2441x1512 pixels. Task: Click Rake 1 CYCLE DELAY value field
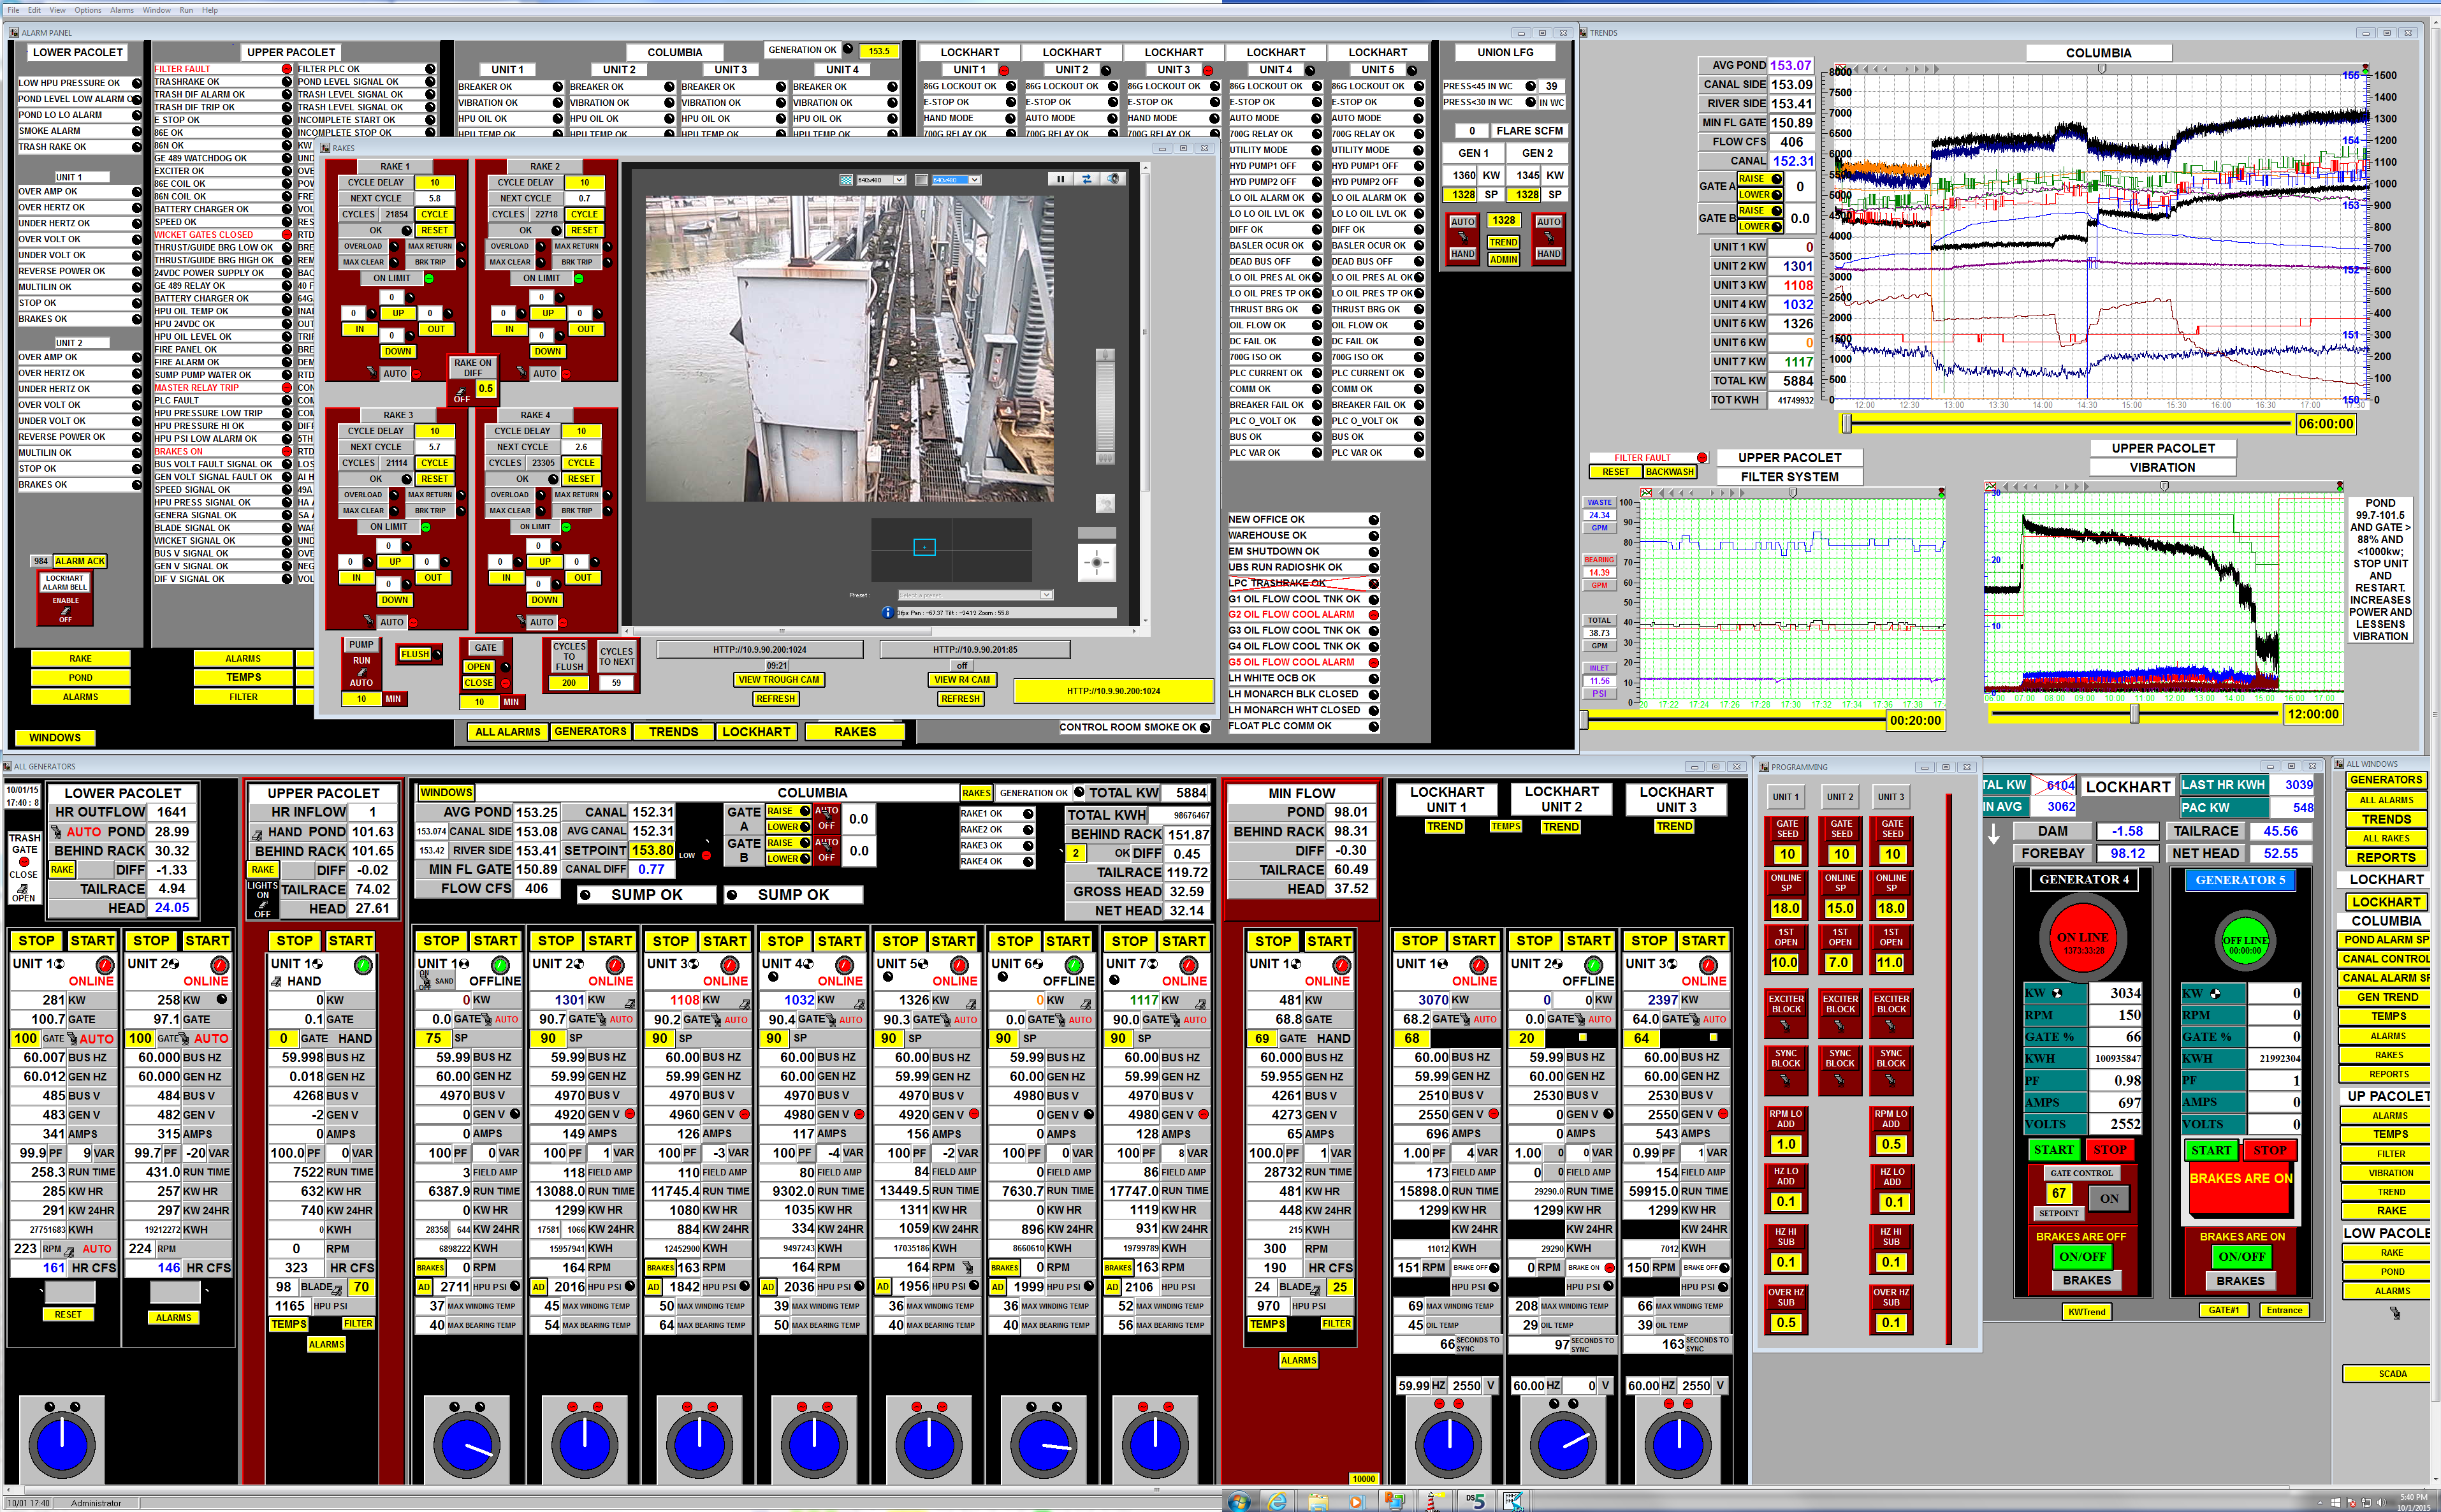click(435, 183)
